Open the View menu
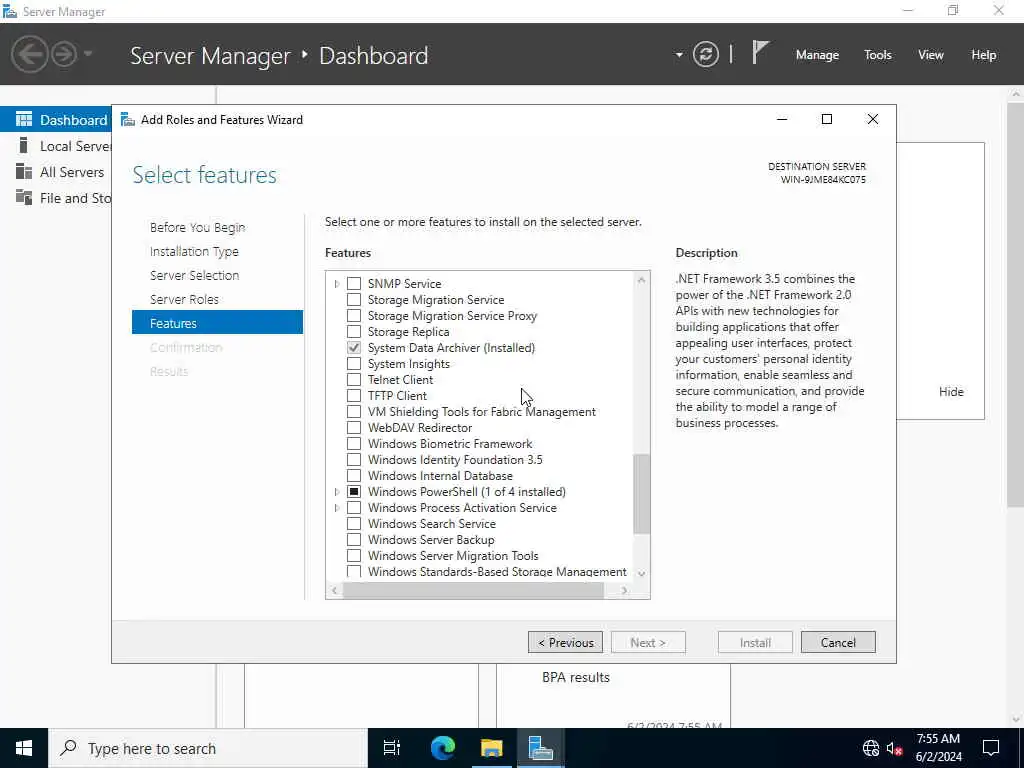Screen dimensions: 1024x768 tap(931, 55)
